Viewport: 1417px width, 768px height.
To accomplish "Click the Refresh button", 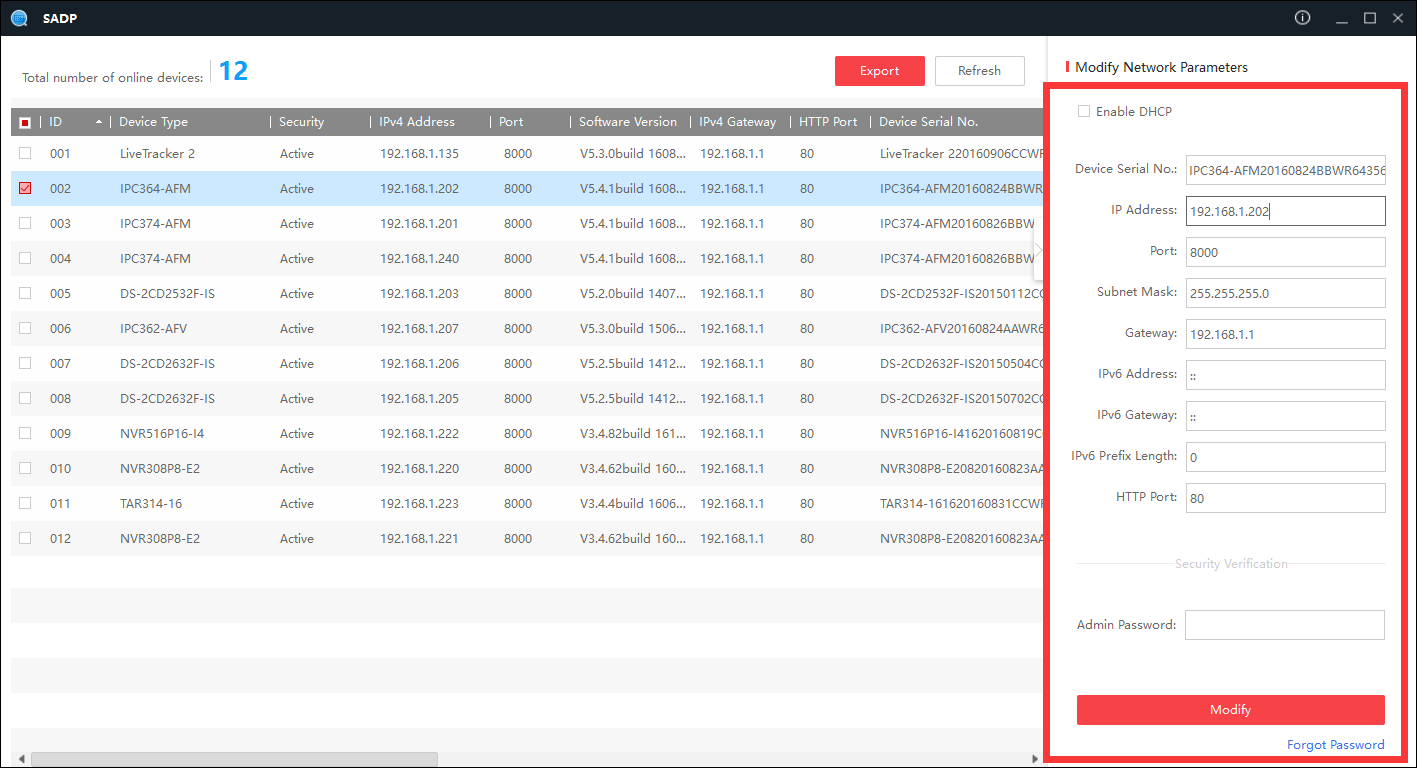I will pos(980,71).
